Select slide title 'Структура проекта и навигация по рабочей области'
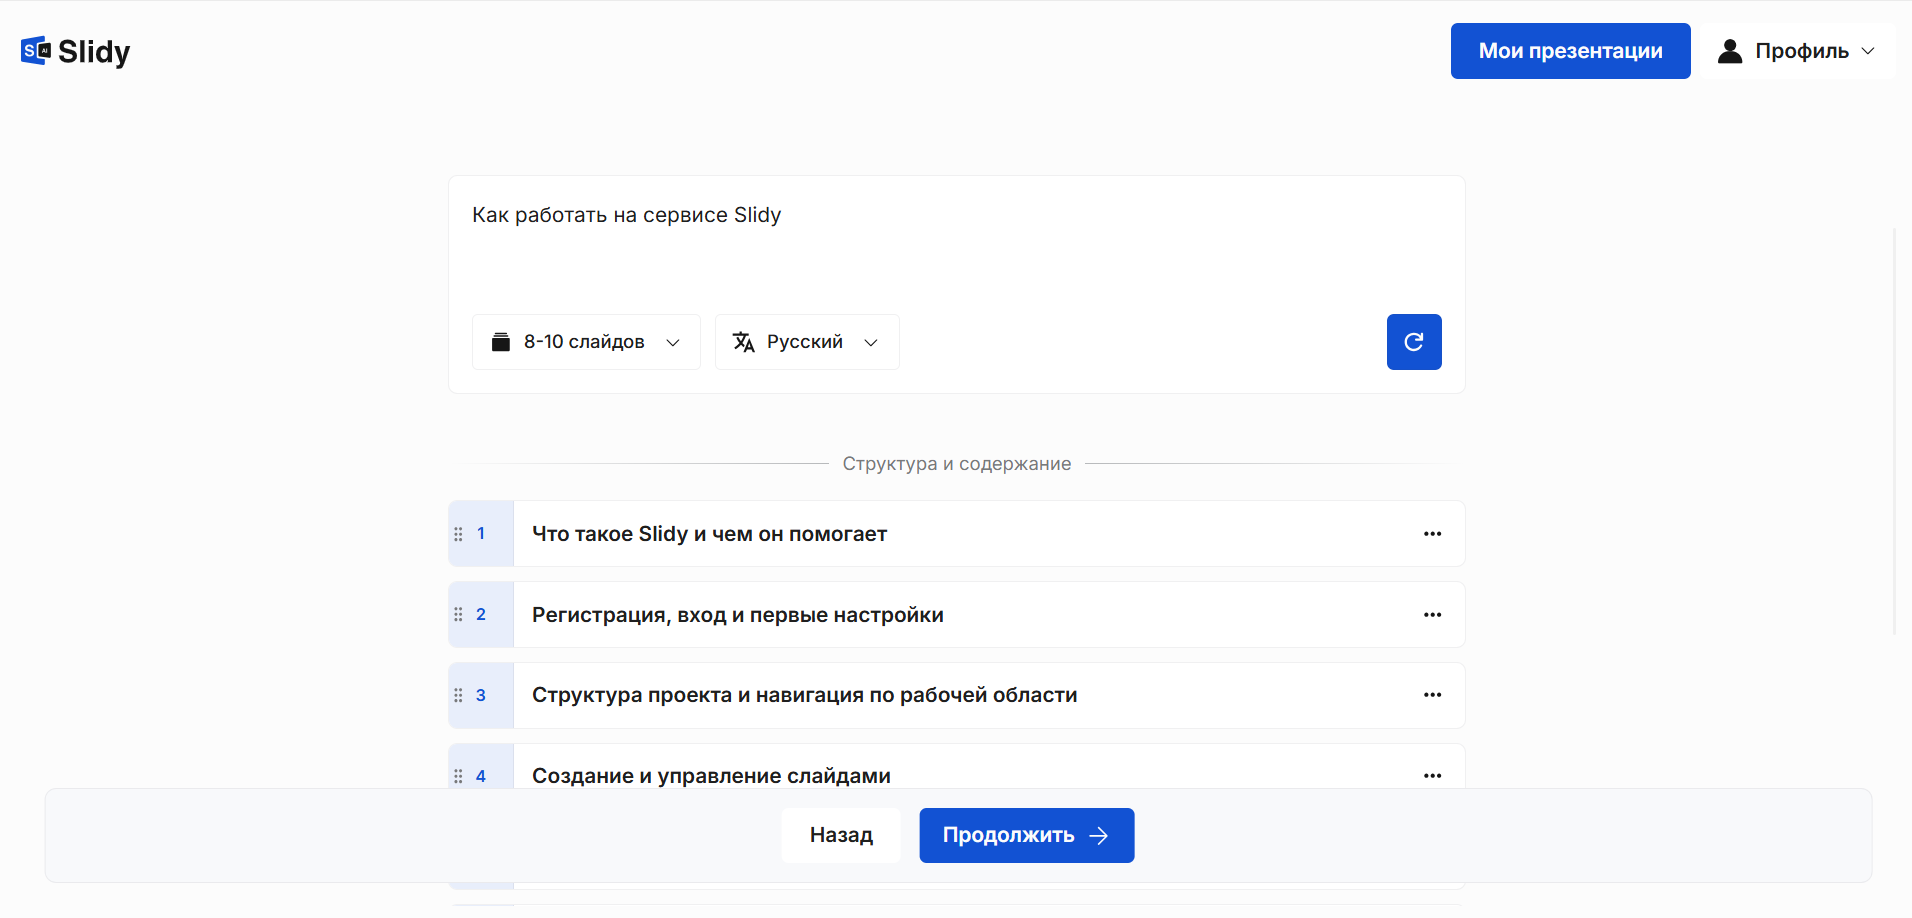 pyautogui.click(x=804, y=695)
